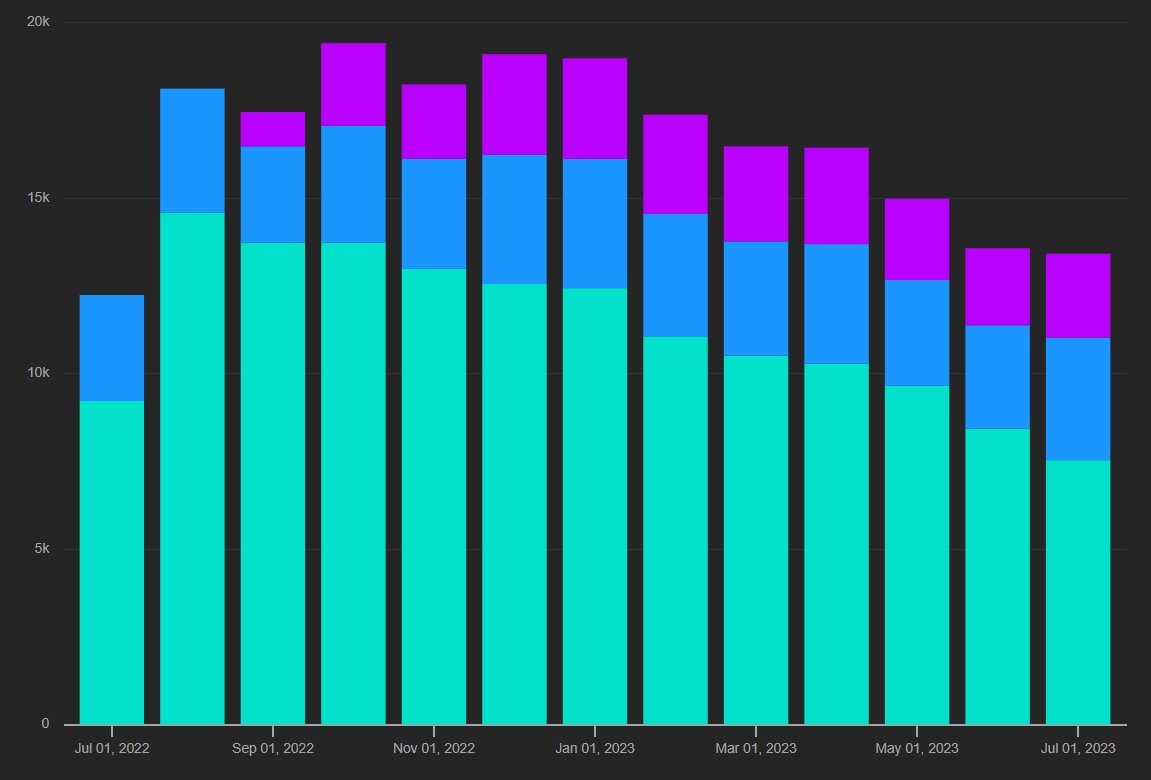Image resolution: width=1151 pixels, height=780 pixels.
Task: Select the "Jan 01, 2023" axis date label
Action: click(x=595, y=748)
